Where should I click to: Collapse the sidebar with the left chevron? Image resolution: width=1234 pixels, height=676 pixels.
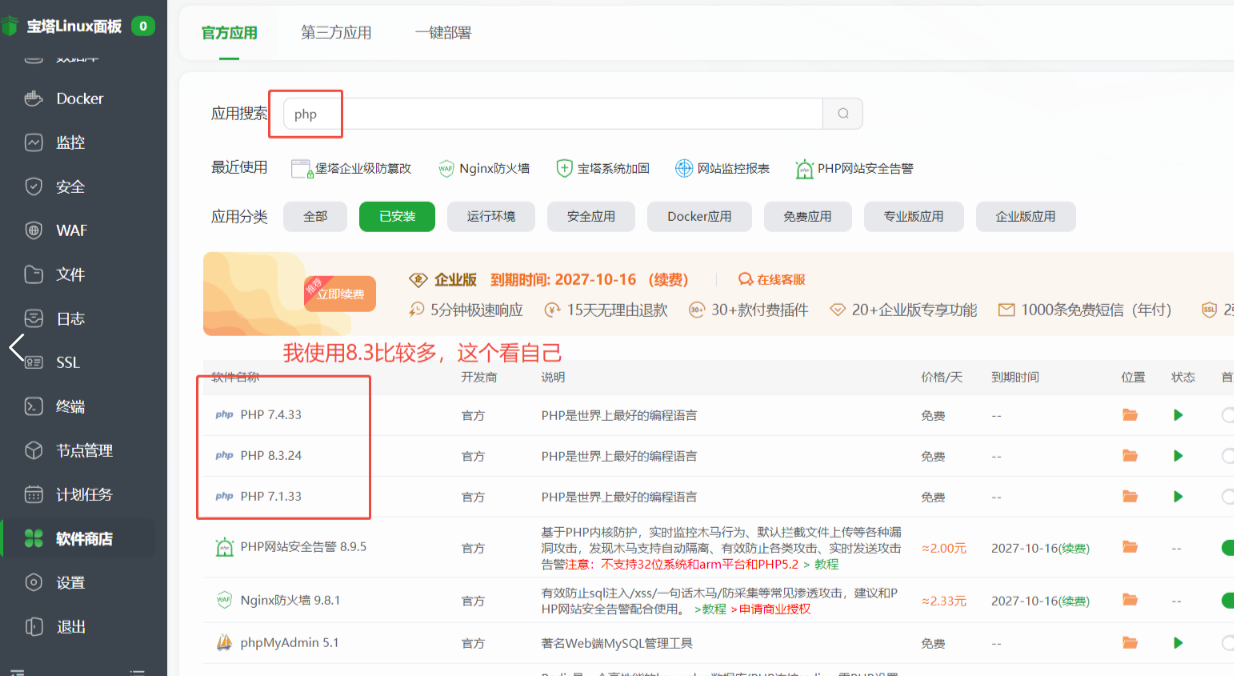(x=16, y=347)
